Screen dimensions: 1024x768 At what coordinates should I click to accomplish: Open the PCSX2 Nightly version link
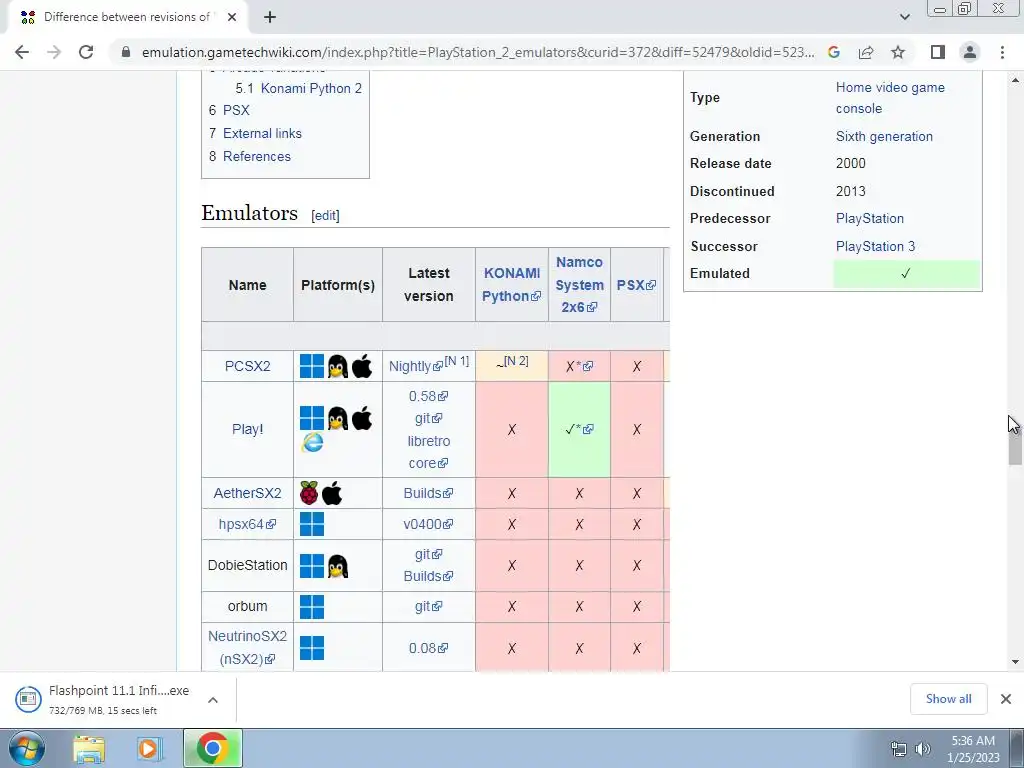(x=415, y=366)
